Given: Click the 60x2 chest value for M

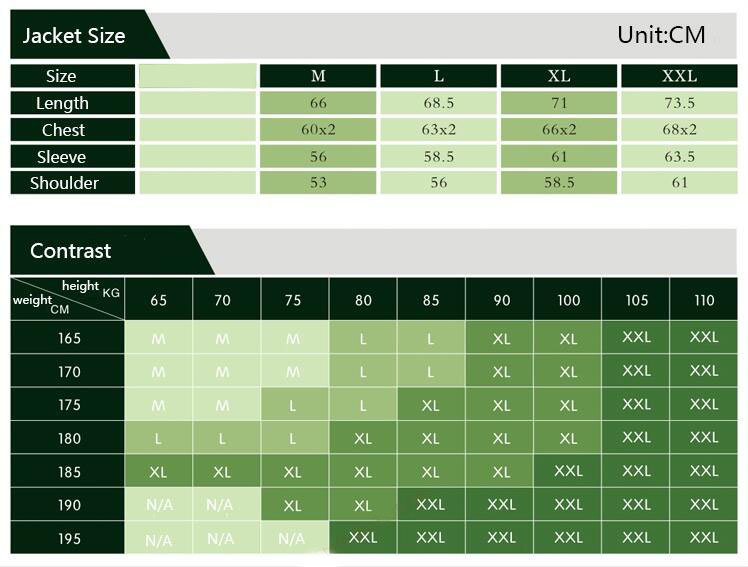Looking at the screenshot, I should tap(318, 130).
